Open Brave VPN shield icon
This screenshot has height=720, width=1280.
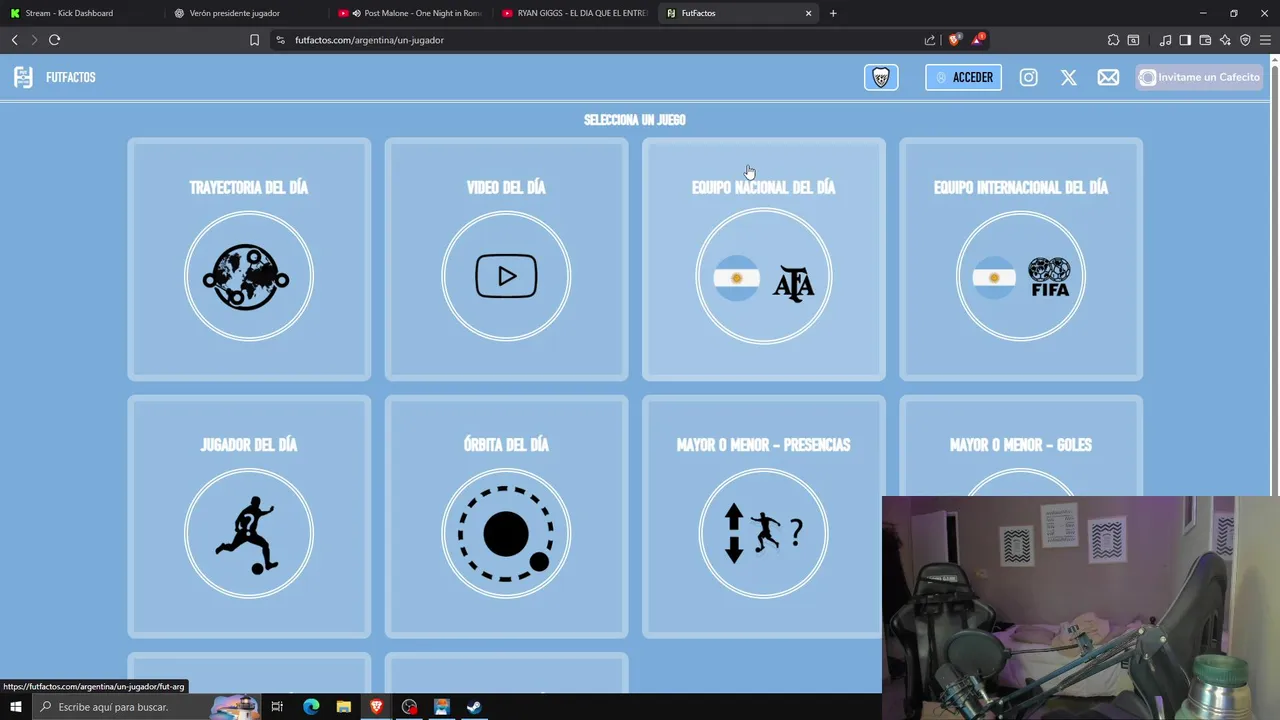(1245, 40)
